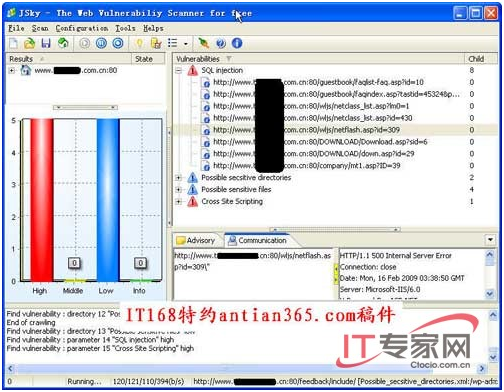
Task: Pause the running scan
Action: point(101,43)
